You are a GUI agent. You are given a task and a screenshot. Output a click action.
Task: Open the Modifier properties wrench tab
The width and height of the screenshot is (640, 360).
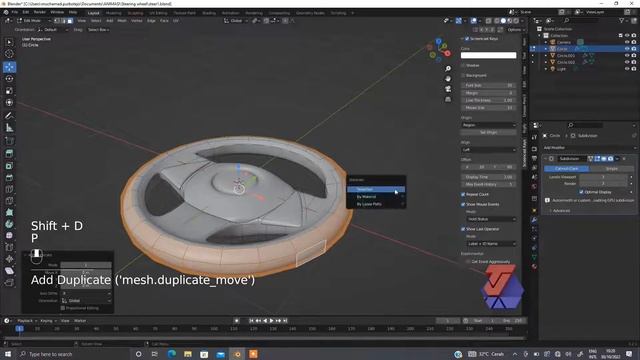tap(534, 220)
